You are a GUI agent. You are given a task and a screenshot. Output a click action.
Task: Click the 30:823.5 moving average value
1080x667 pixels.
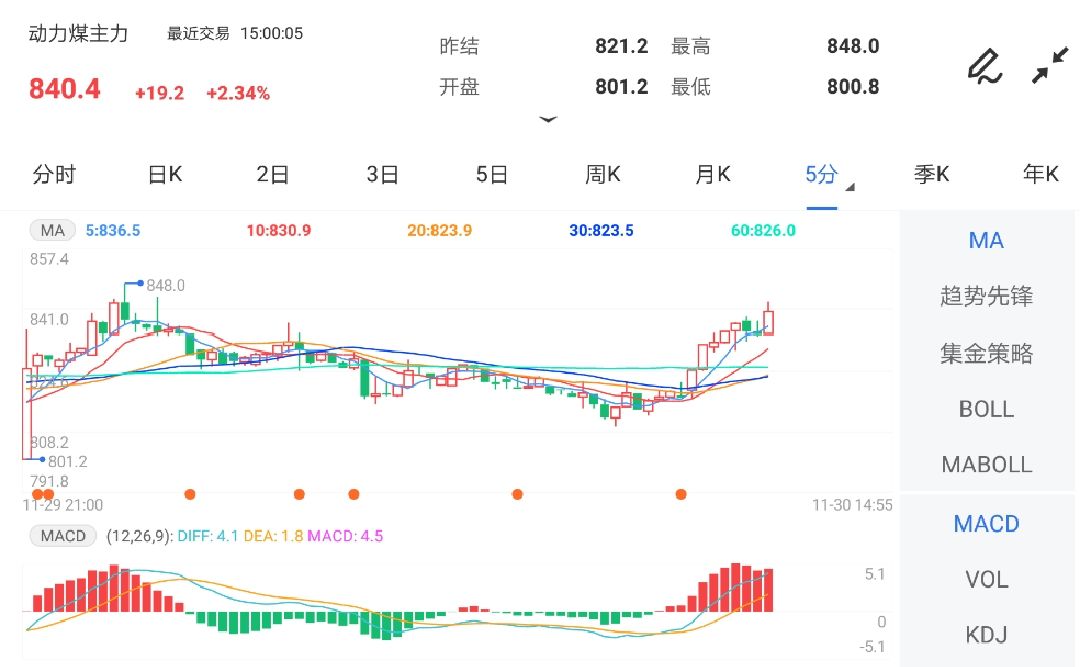601,230
